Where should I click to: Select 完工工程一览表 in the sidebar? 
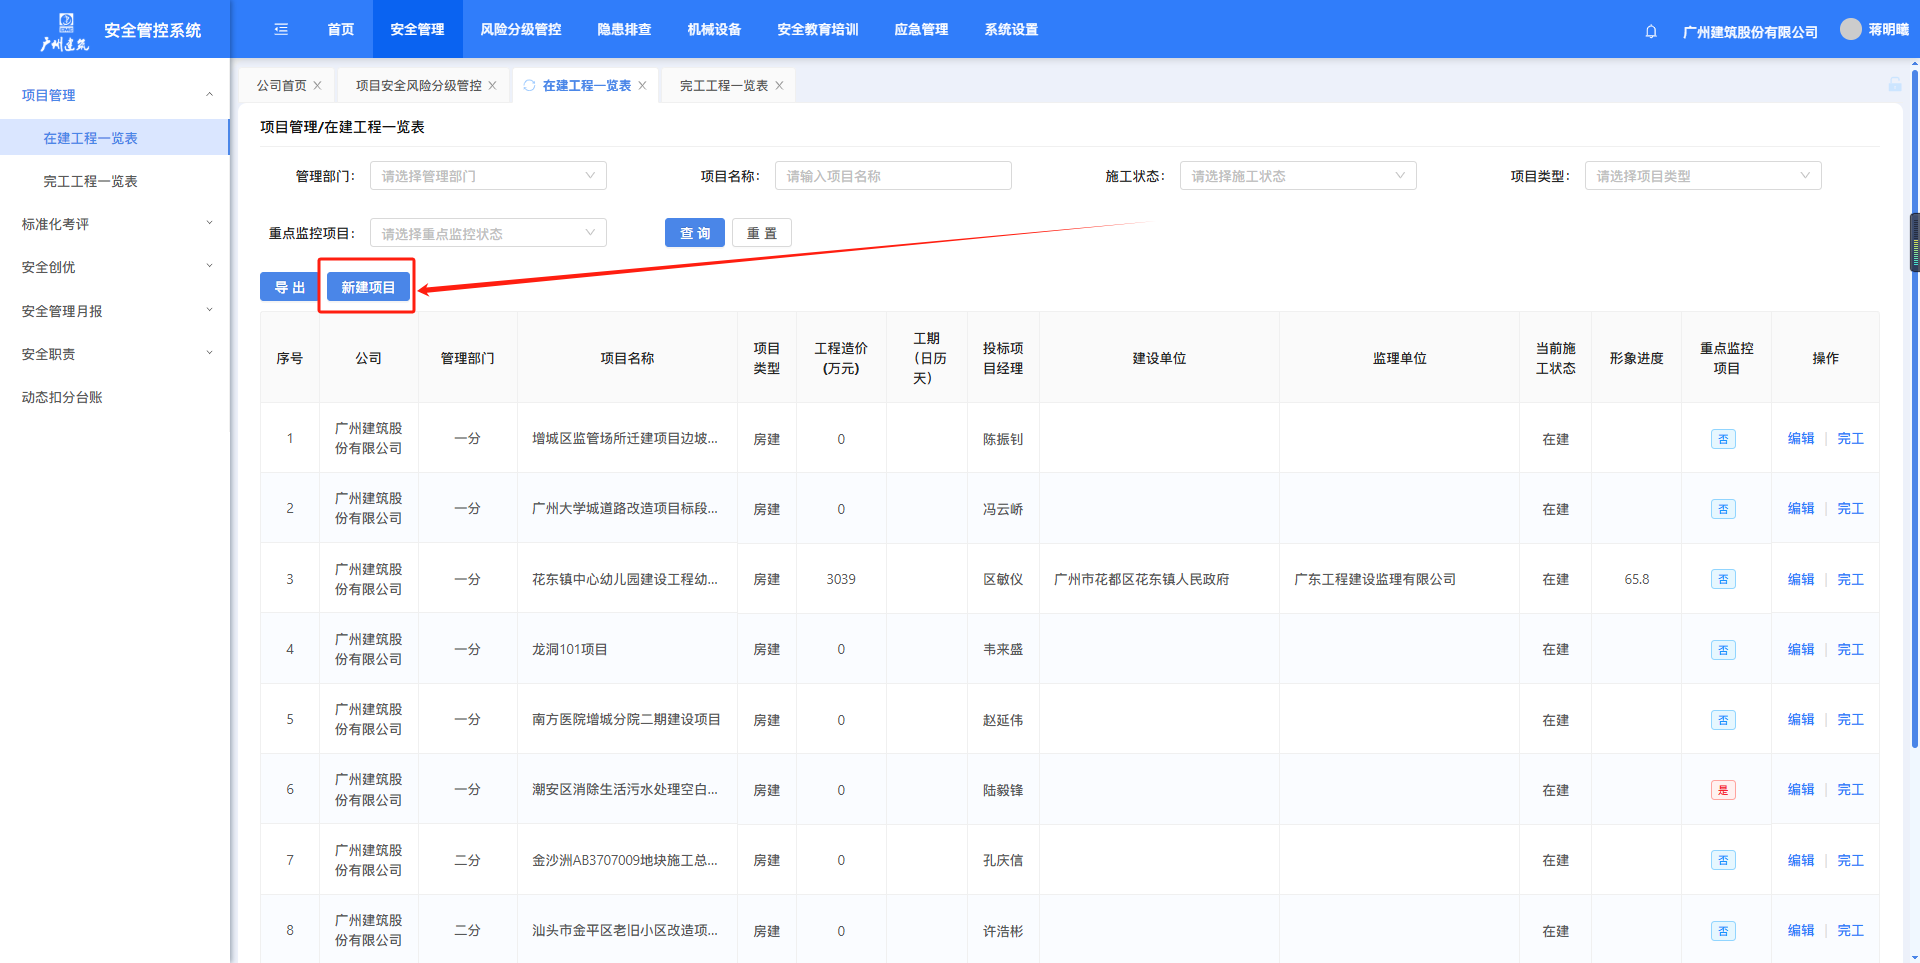90,181
